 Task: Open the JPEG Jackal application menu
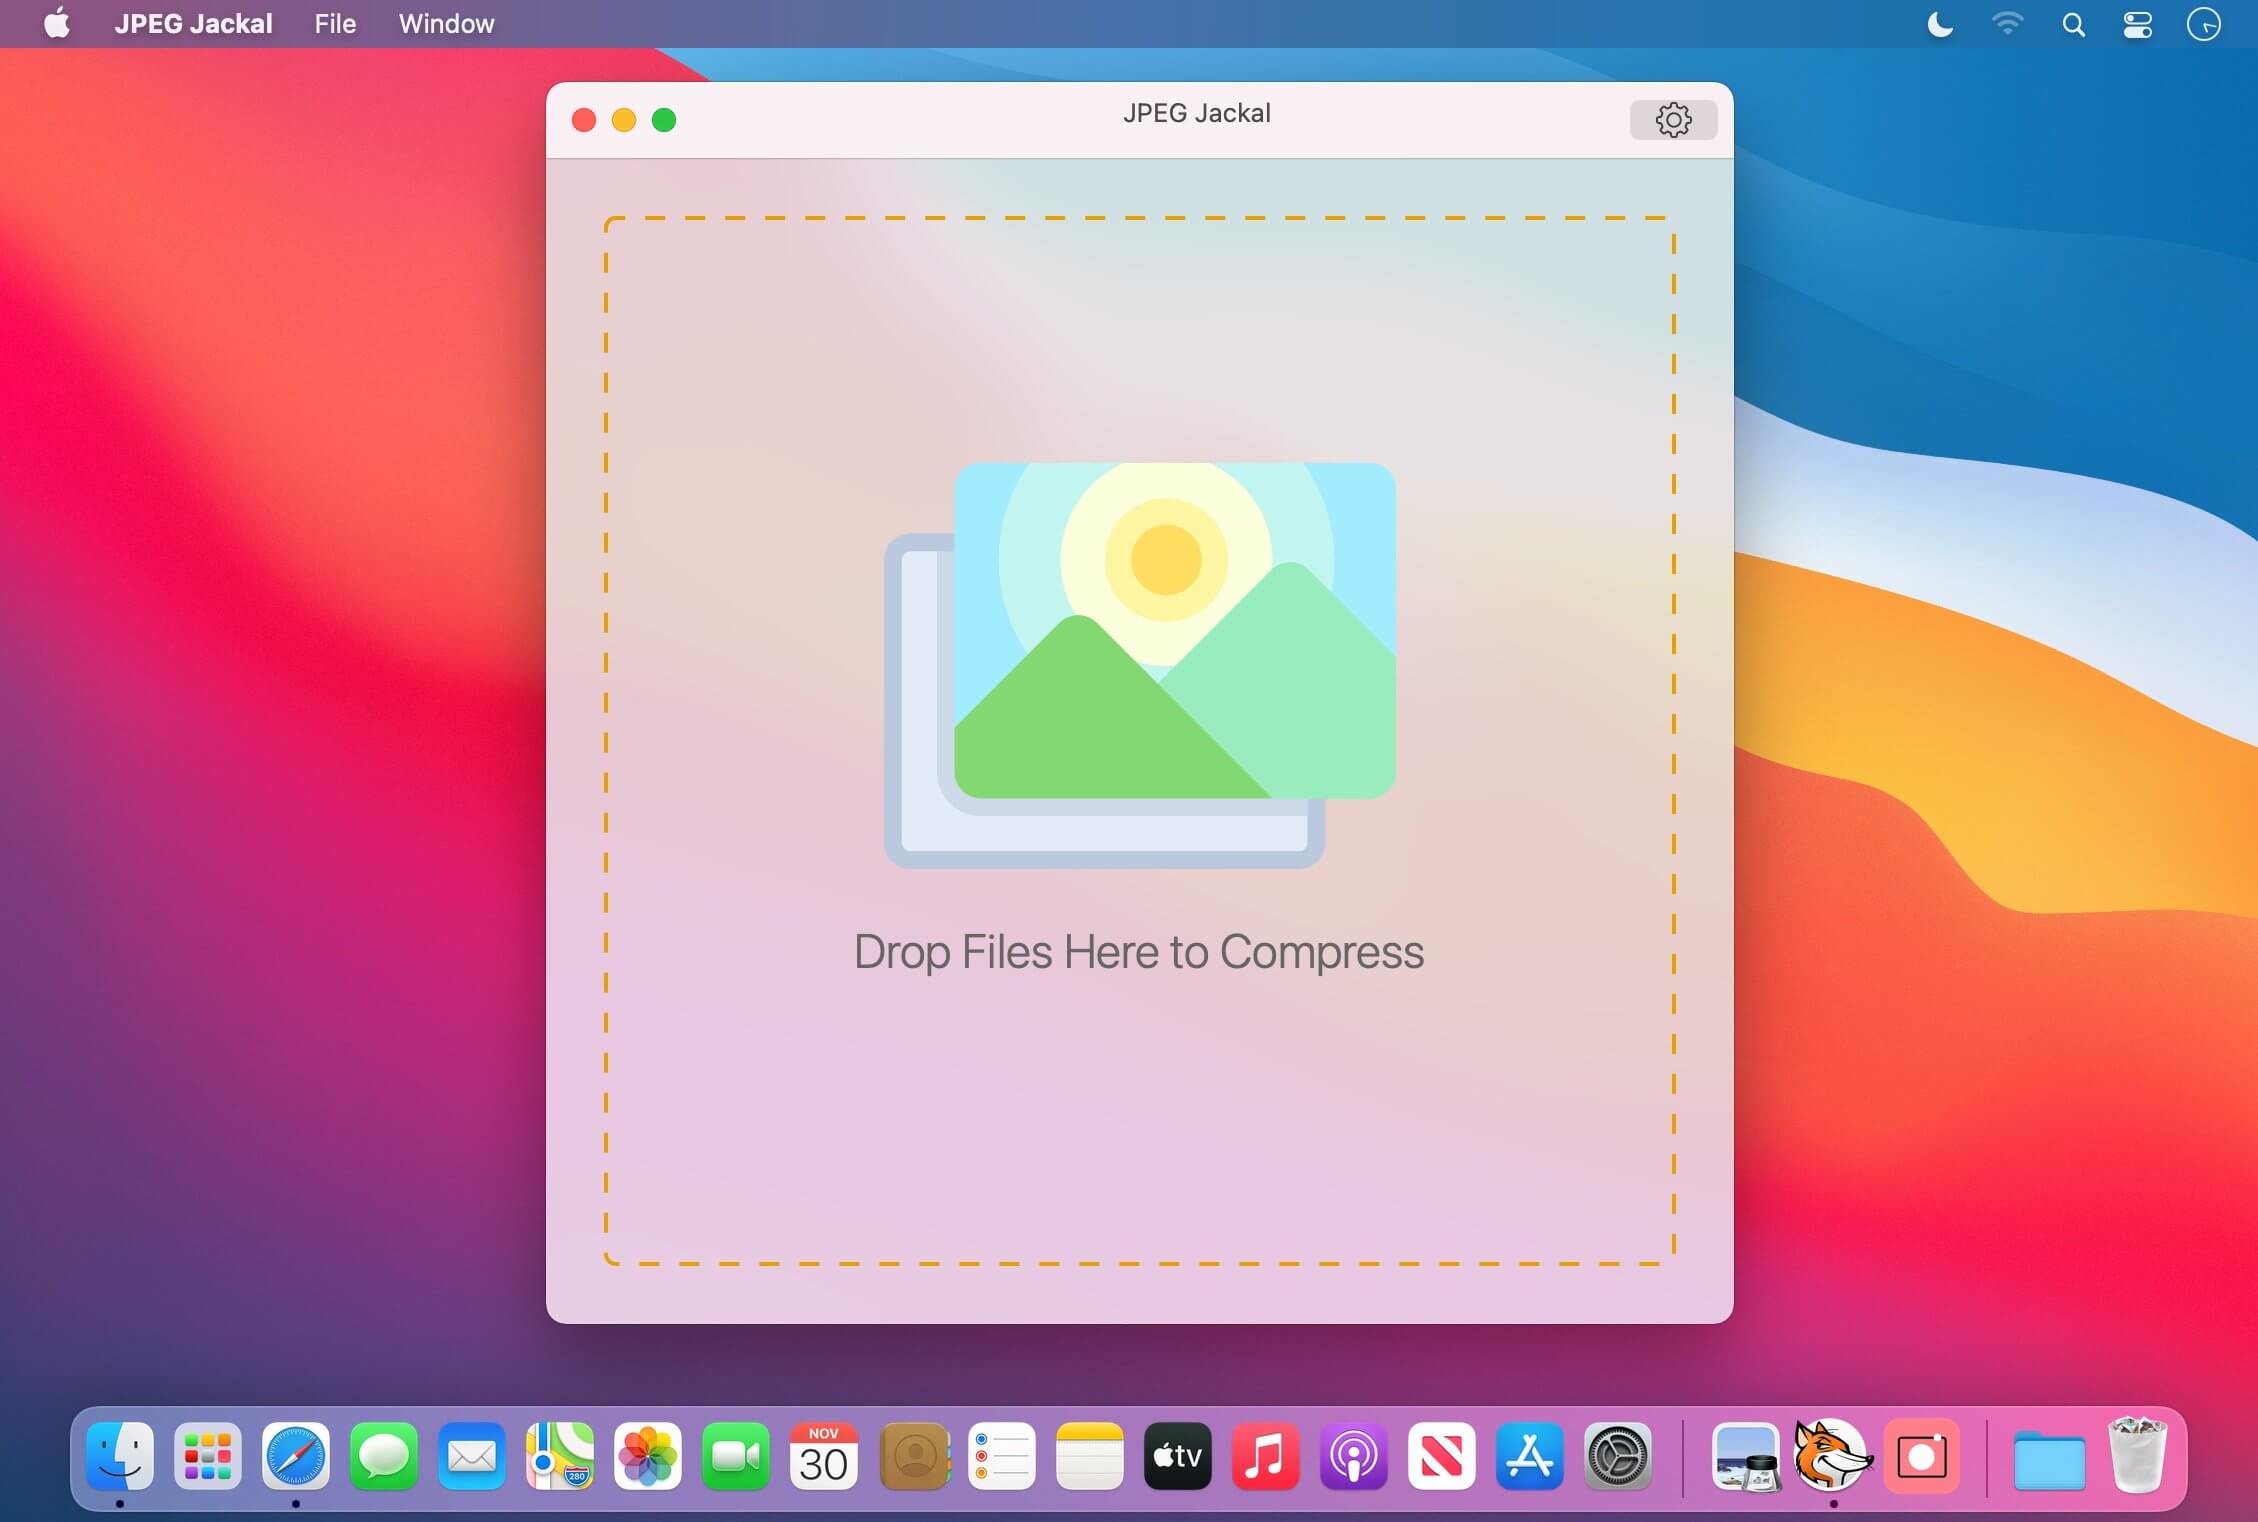[194, 23]
